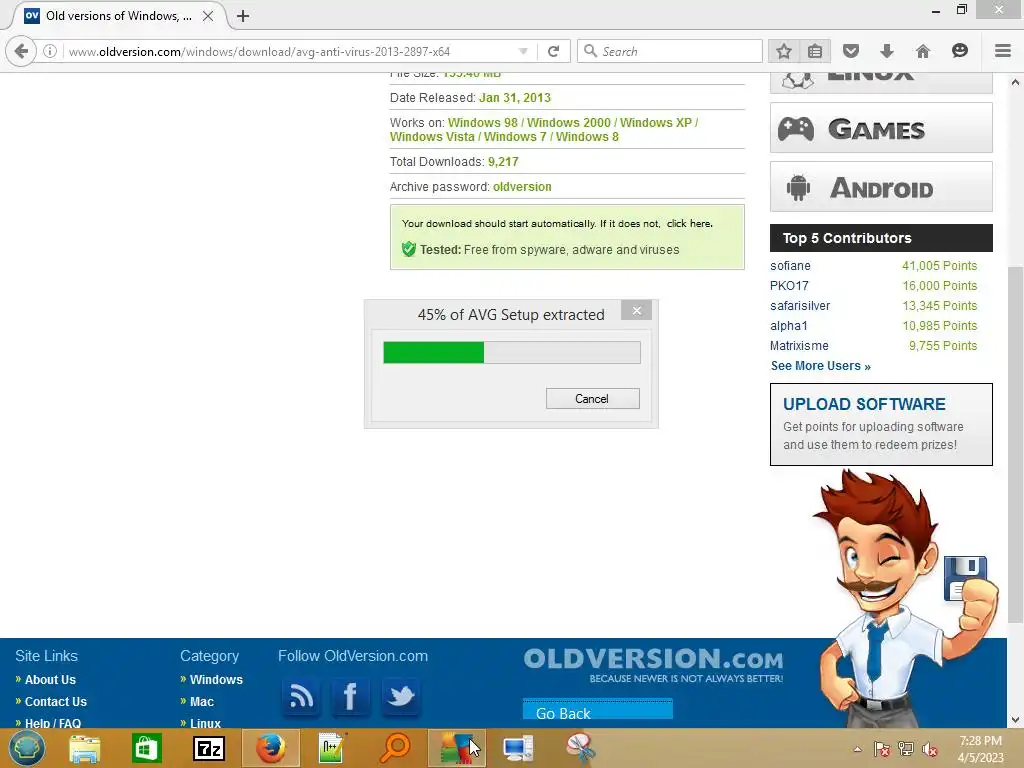Open About Us footer link
Screen dimensions: 1024x768
point(50,680)
